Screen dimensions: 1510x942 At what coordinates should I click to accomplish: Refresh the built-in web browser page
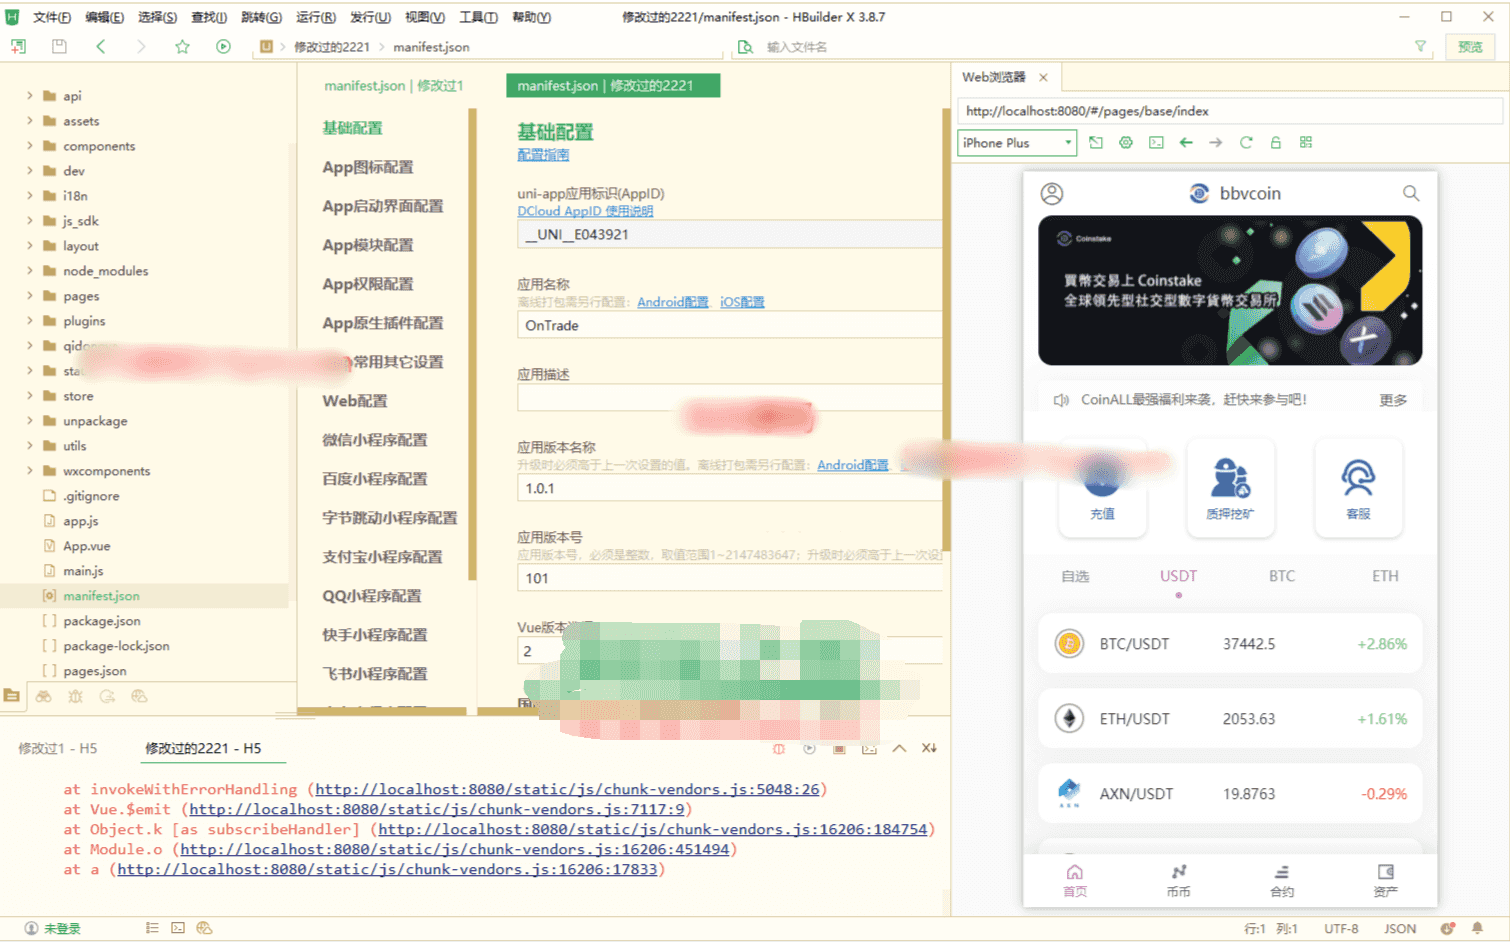pyautogui.click(x=1246, y=143)
